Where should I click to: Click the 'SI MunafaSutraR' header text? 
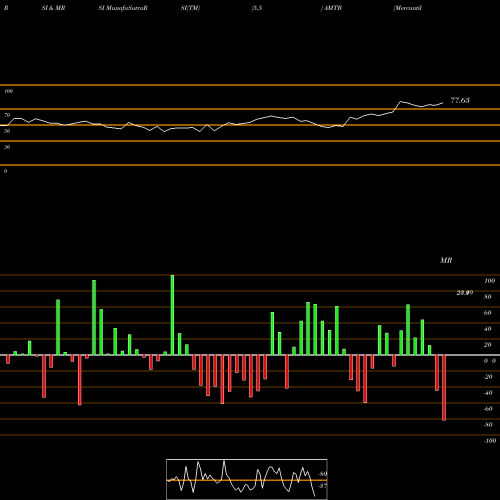pyautogui.click(x=123, y=8)
